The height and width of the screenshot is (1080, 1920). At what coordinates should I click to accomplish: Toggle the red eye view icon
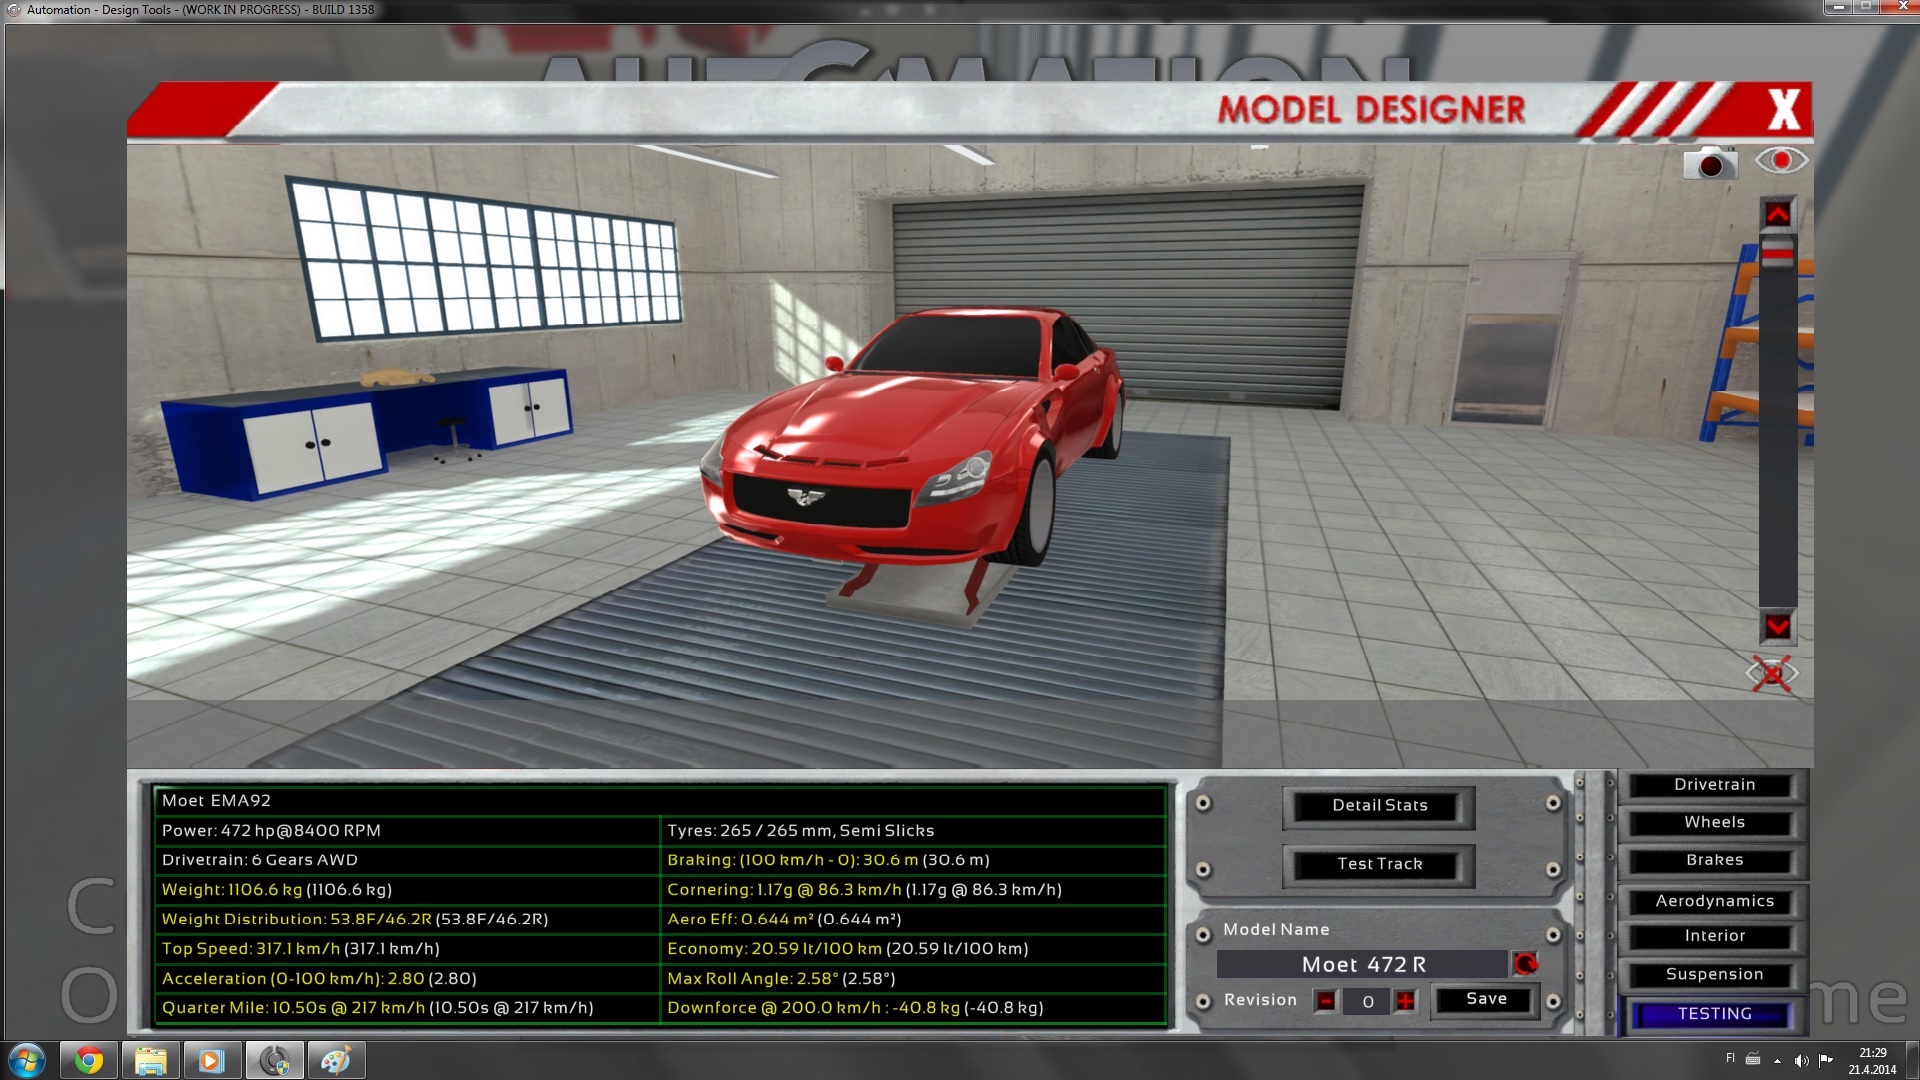pyautogui.click(x=1781, y=161)
